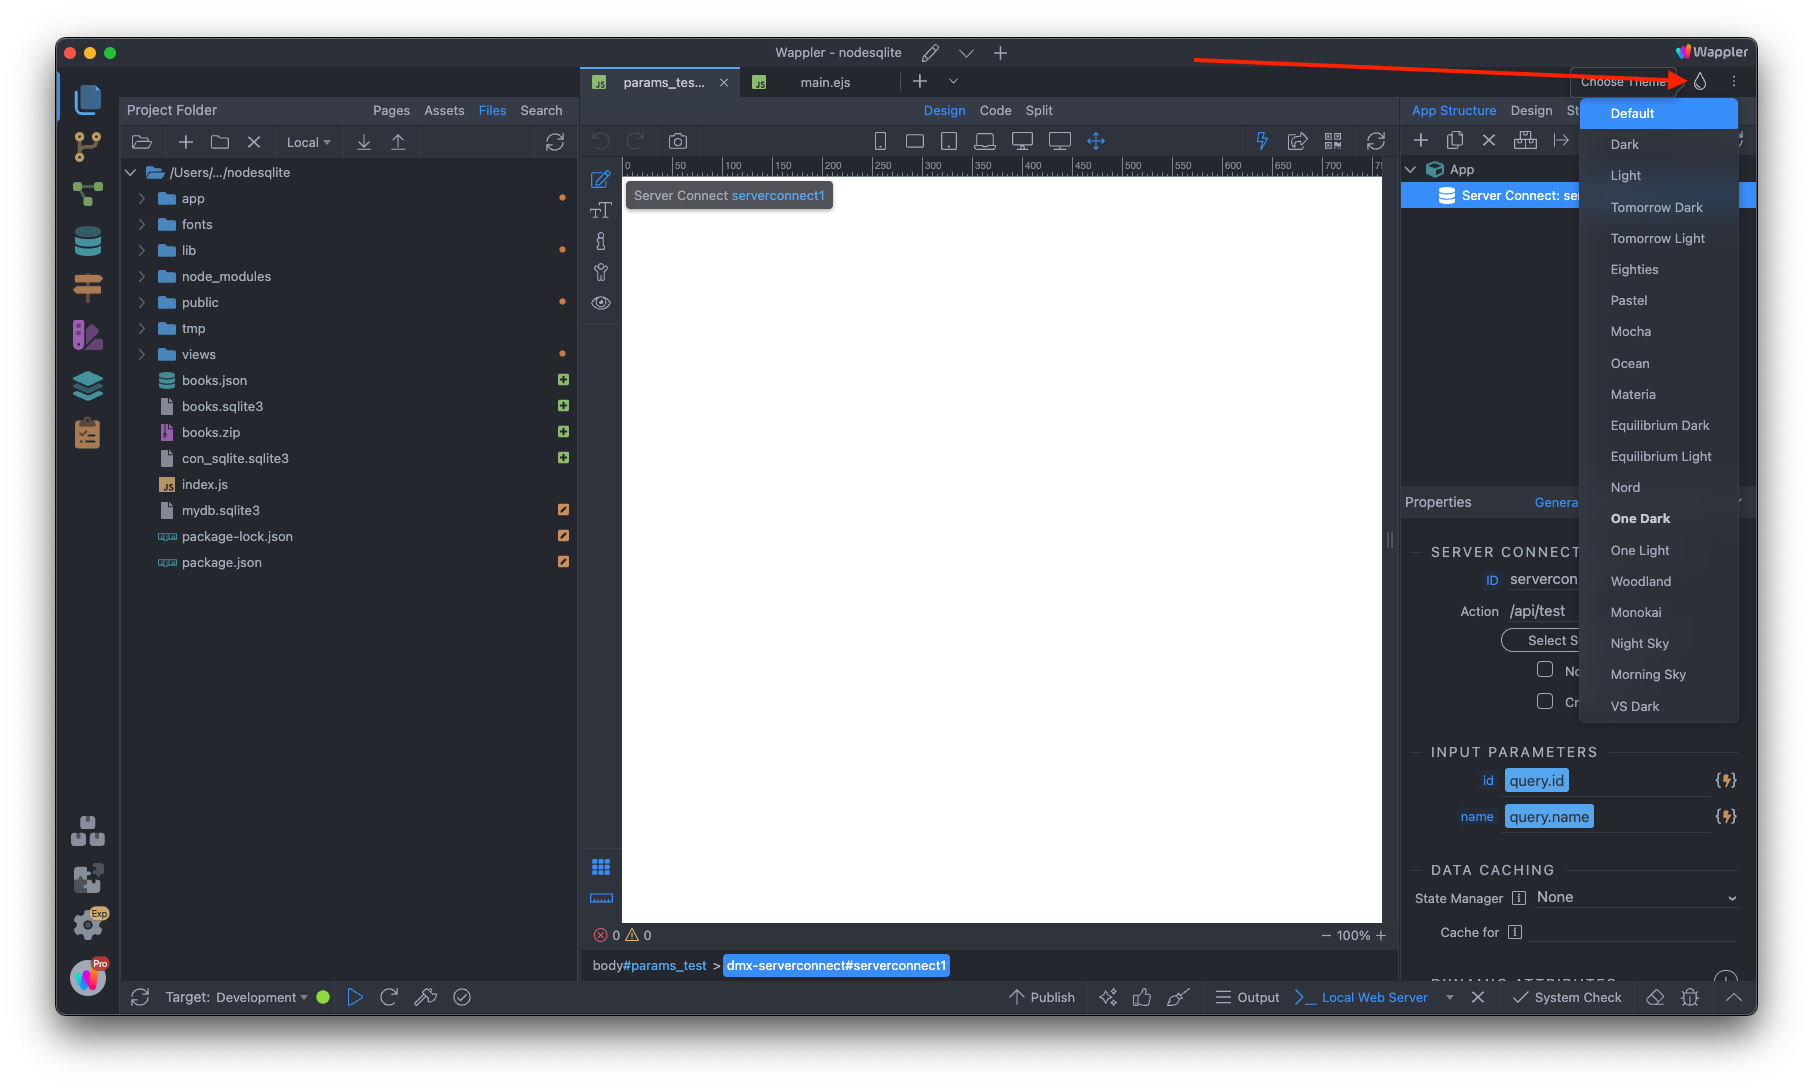Collapse the App node in App Structure

(1411, 170)
